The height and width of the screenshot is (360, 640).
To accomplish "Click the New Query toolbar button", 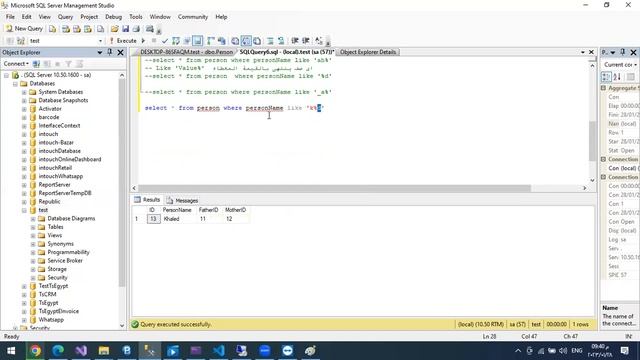I will [24, 29].
